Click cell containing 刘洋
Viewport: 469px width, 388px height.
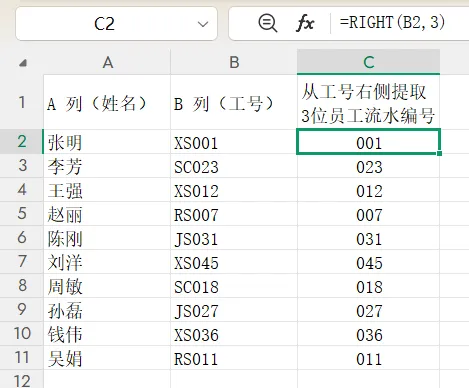click(x=107, y=262)
